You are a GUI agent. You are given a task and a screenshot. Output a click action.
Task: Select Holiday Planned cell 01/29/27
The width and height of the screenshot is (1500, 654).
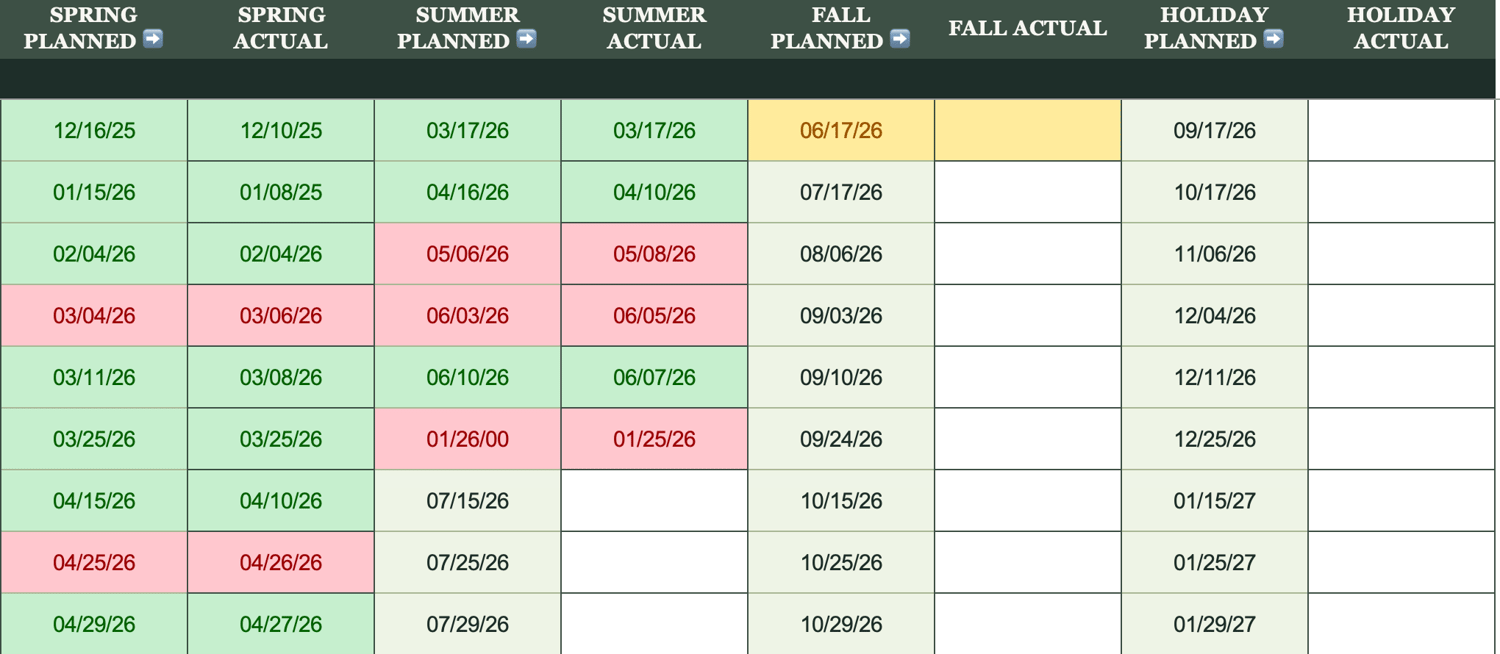click(x=1215, y=624)
